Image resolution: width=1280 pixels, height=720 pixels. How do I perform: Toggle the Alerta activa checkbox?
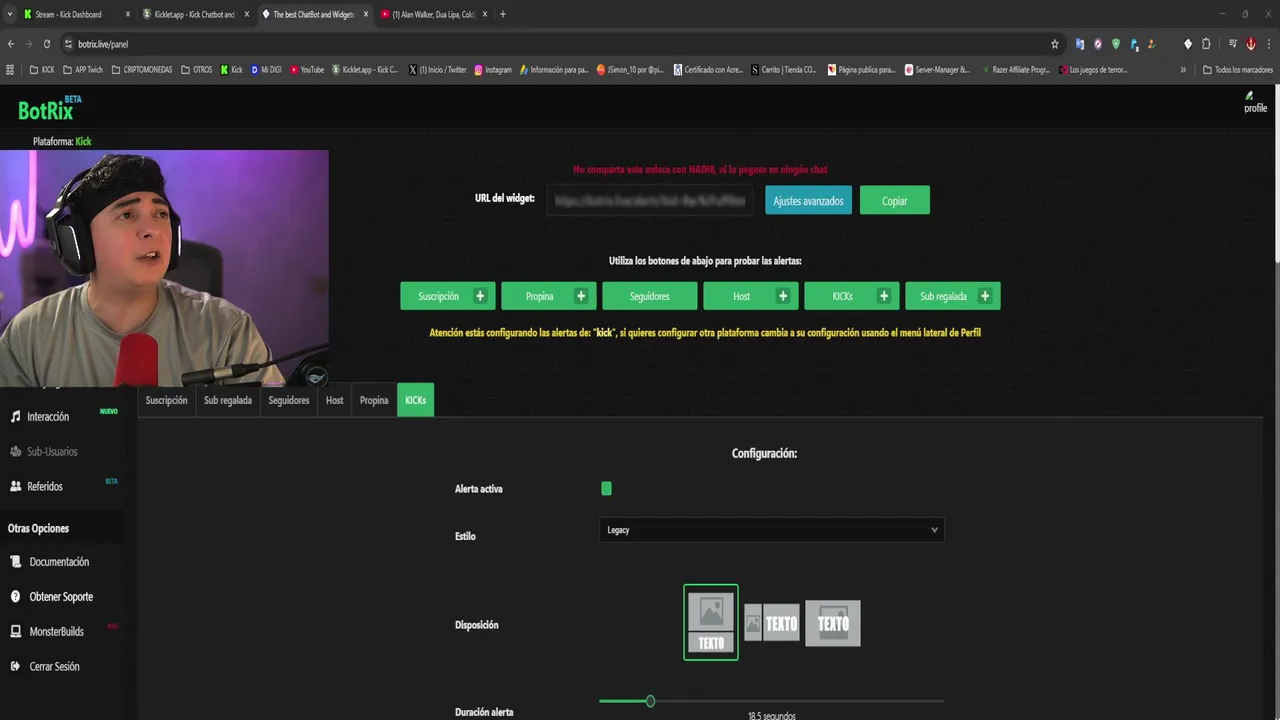(x=606, y=488)
